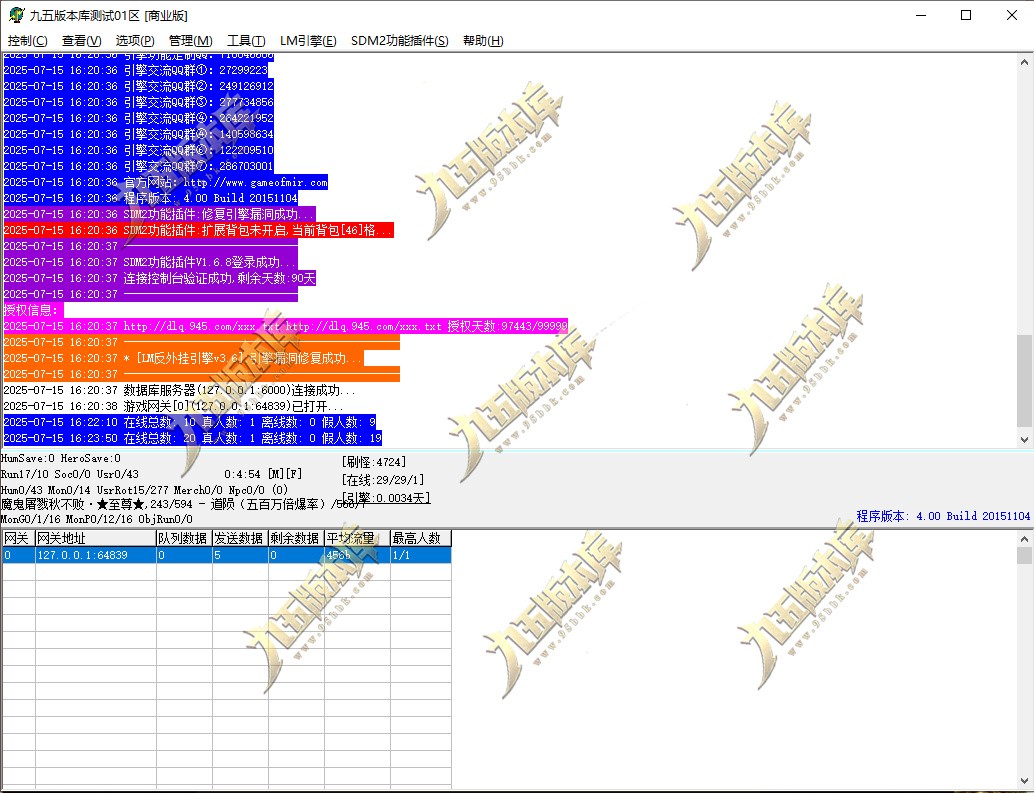Open the 查看(V) menu
Viewport: 1034px width, 793px height.
pos(82,41)
